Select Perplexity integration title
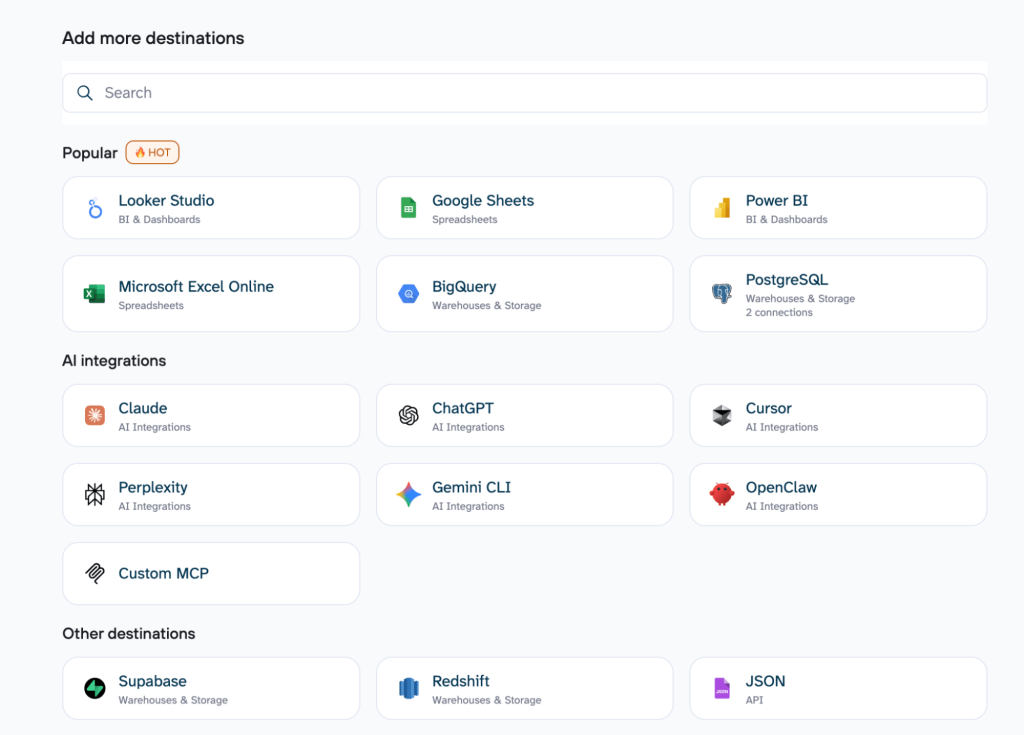This screenshot has height=735, width=1024. (153, 487)
